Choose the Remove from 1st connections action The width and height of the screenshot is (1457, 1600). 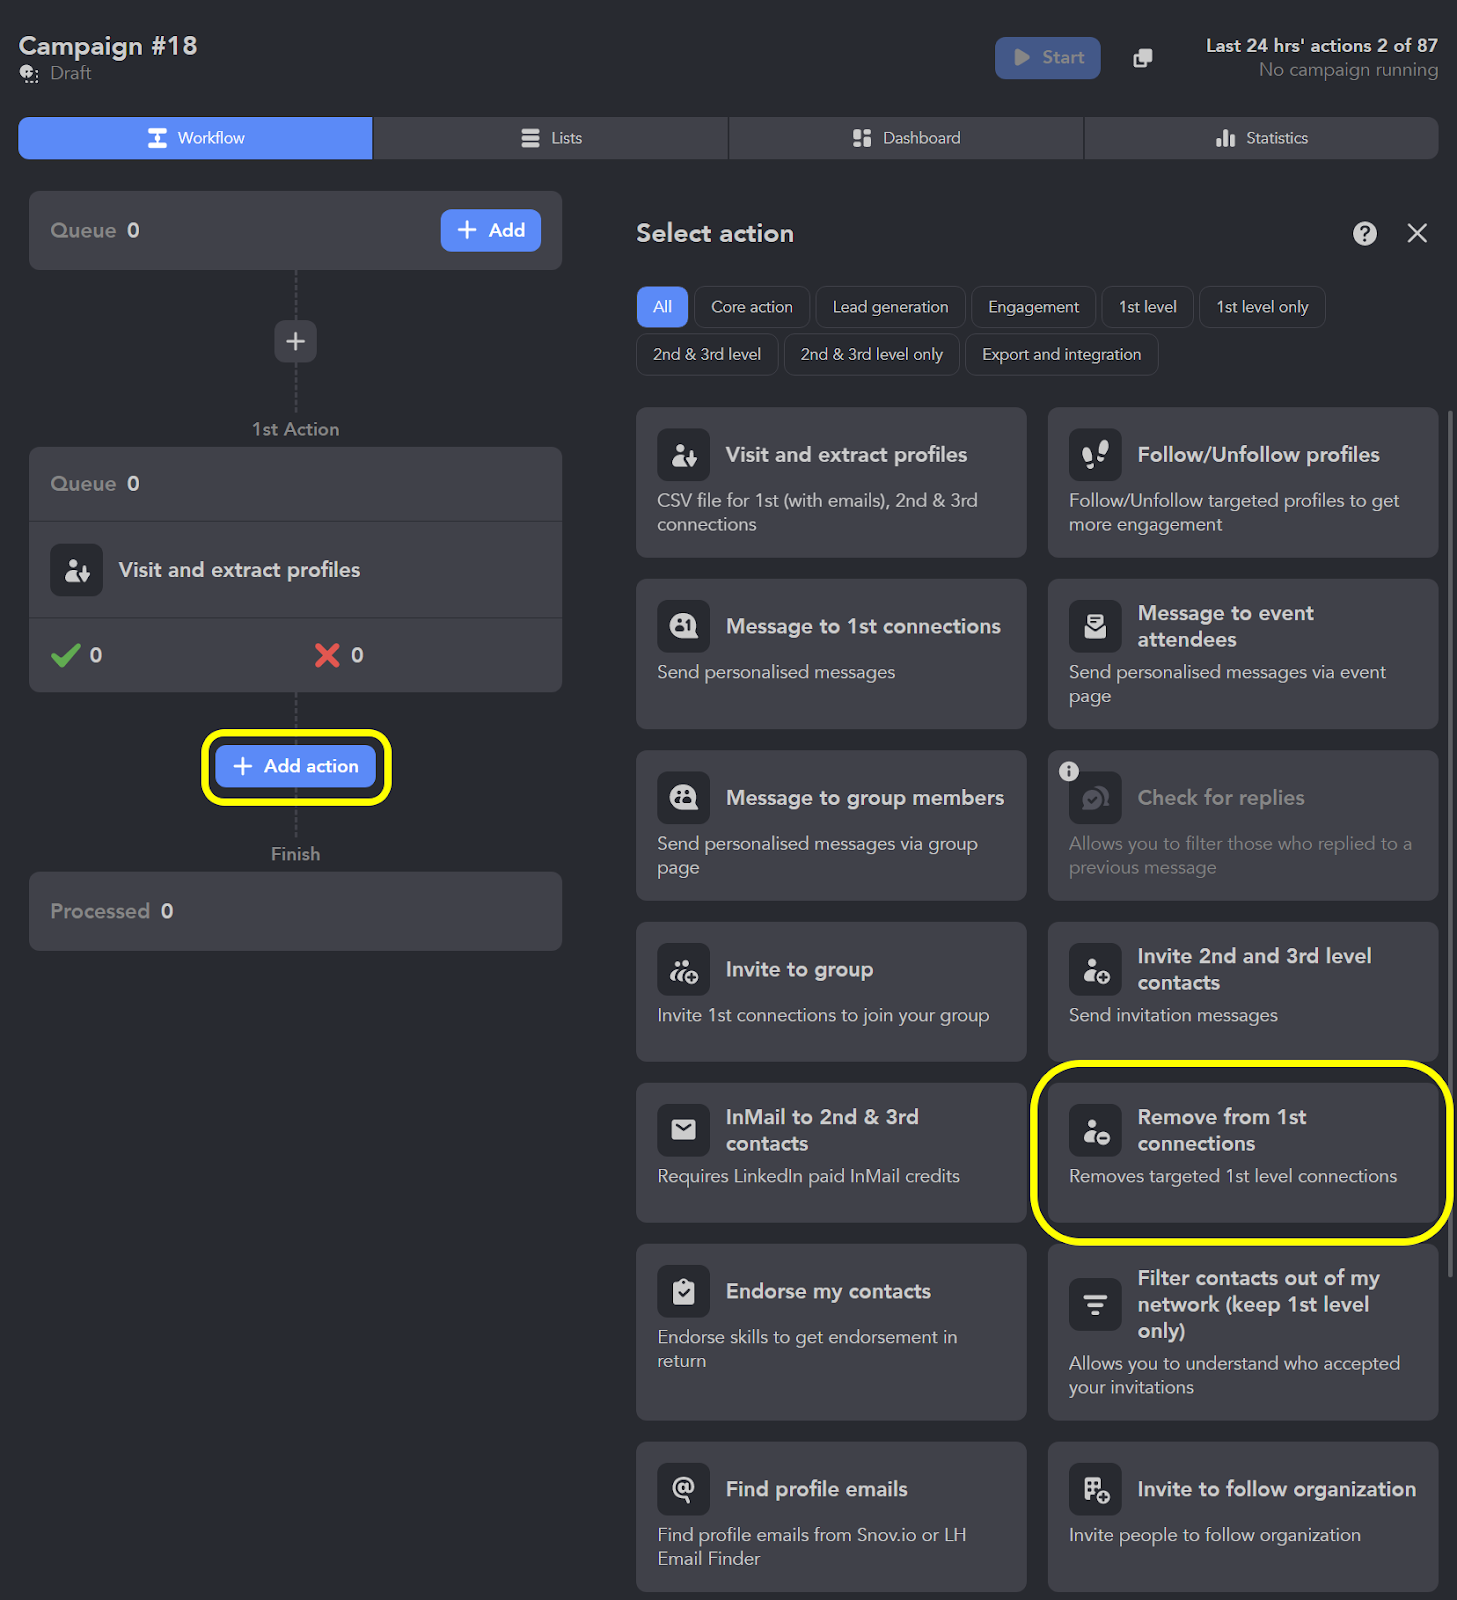(x=1241, y=1152)
